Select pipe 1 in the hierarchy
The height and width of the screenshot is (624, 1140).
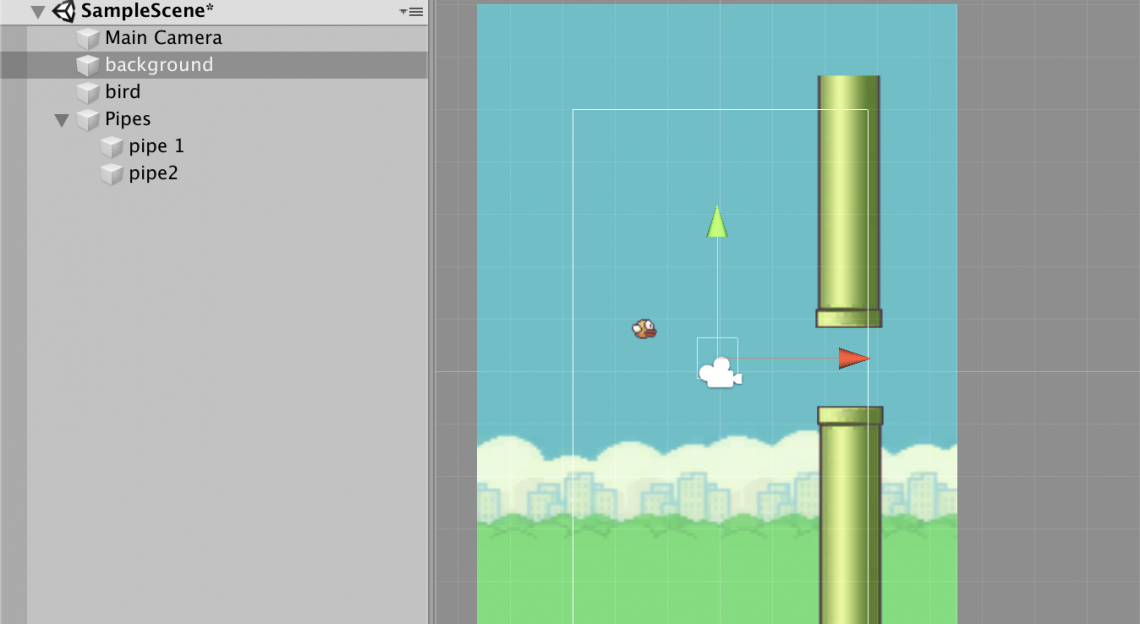pyautogui.click(x=156, y=146)
